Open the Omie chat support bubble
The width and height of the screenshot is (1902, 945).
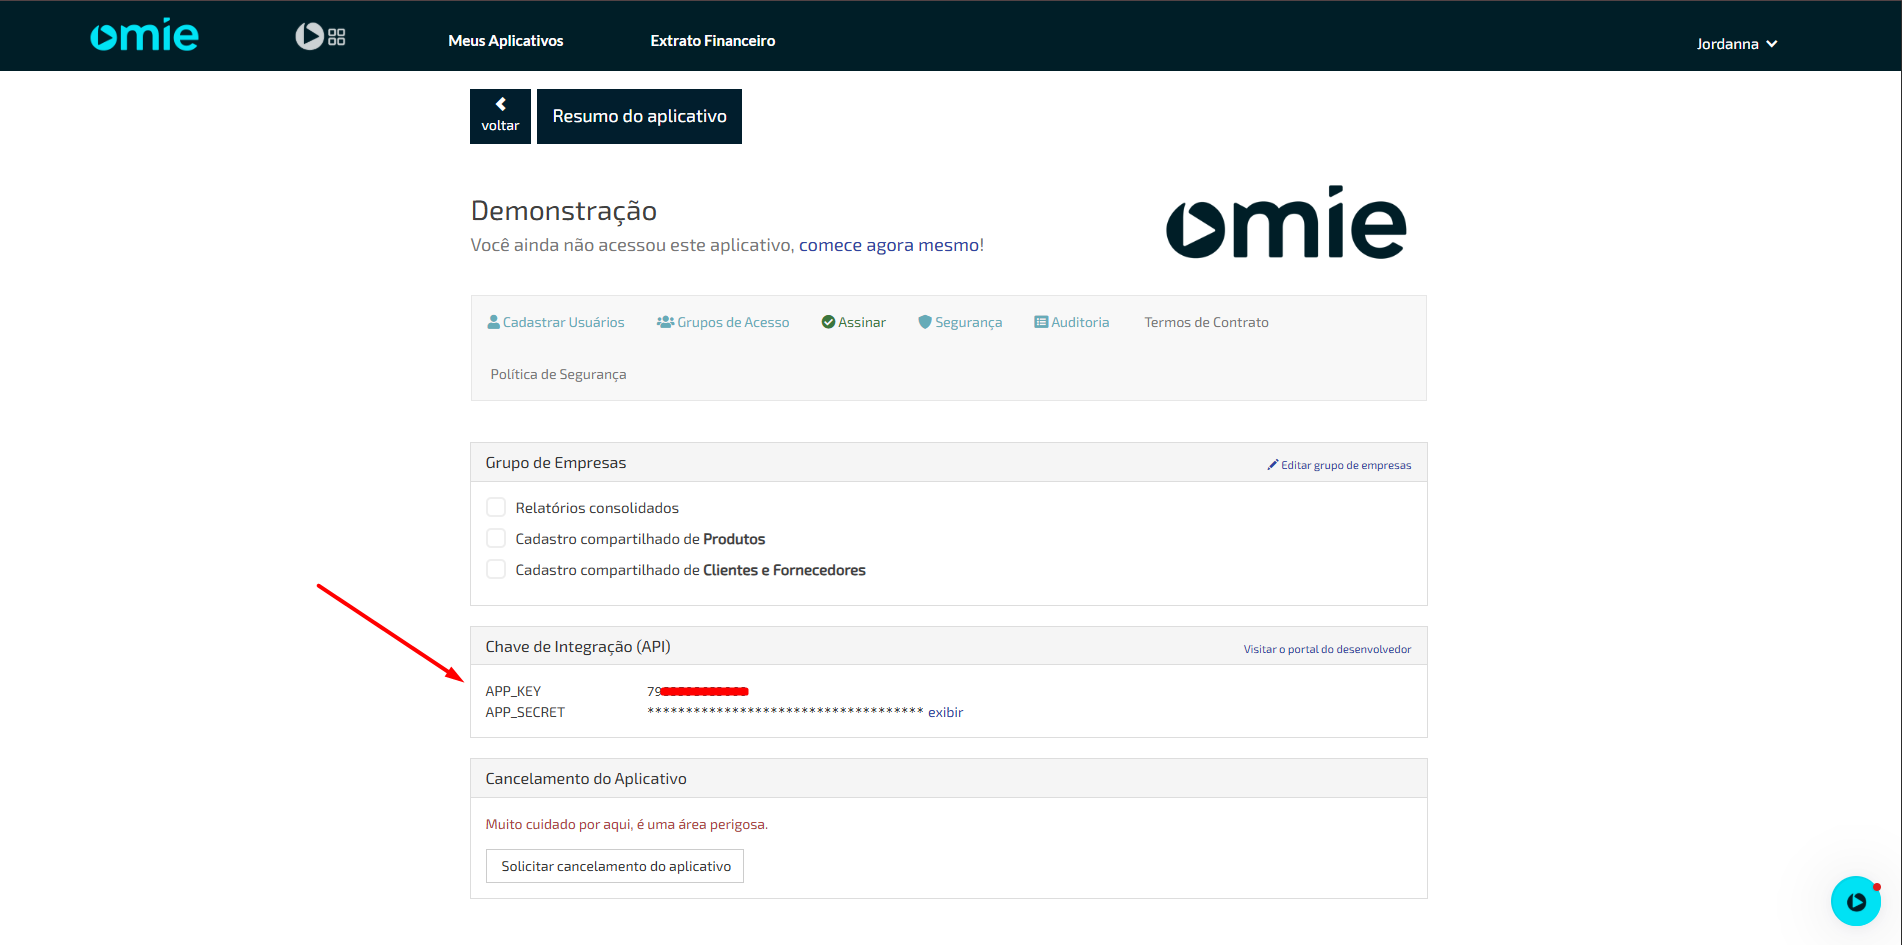pyautogui.click(x=1856, y=901)
